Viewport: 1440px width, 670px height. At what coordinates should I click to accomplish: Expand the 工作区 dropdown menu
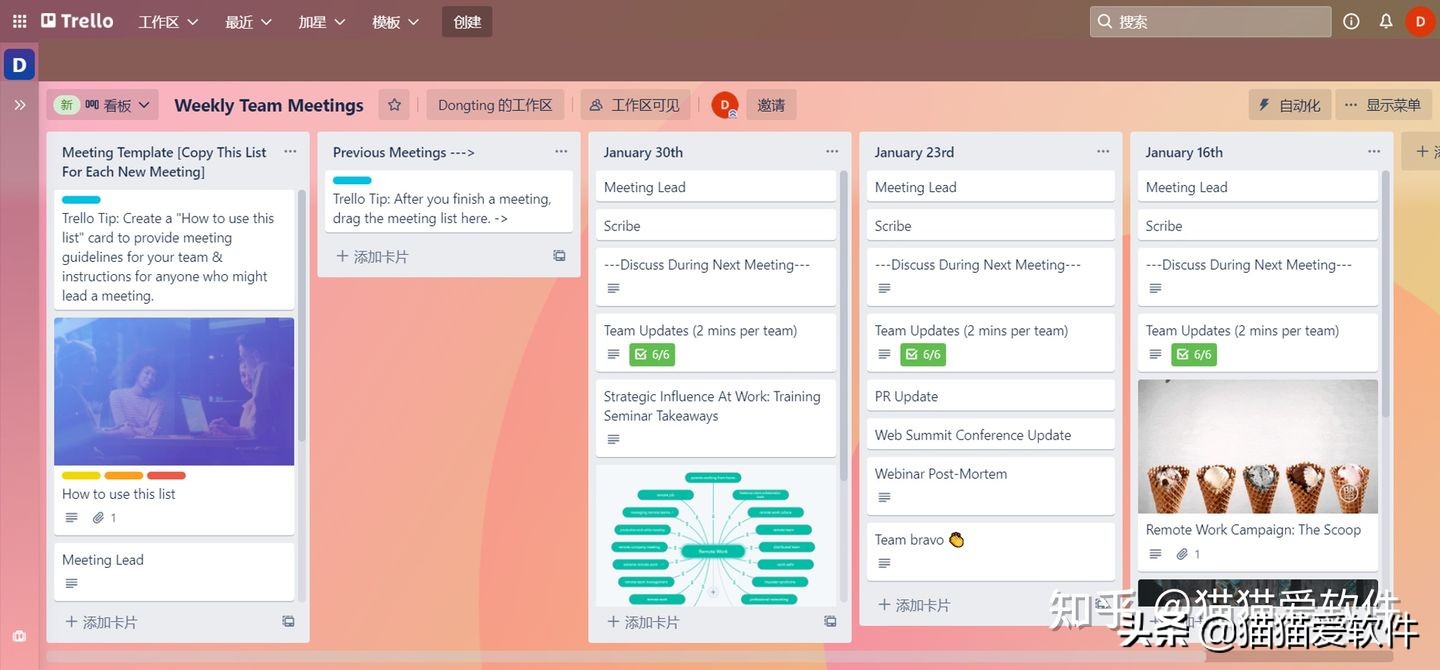(x=168, y=22)
